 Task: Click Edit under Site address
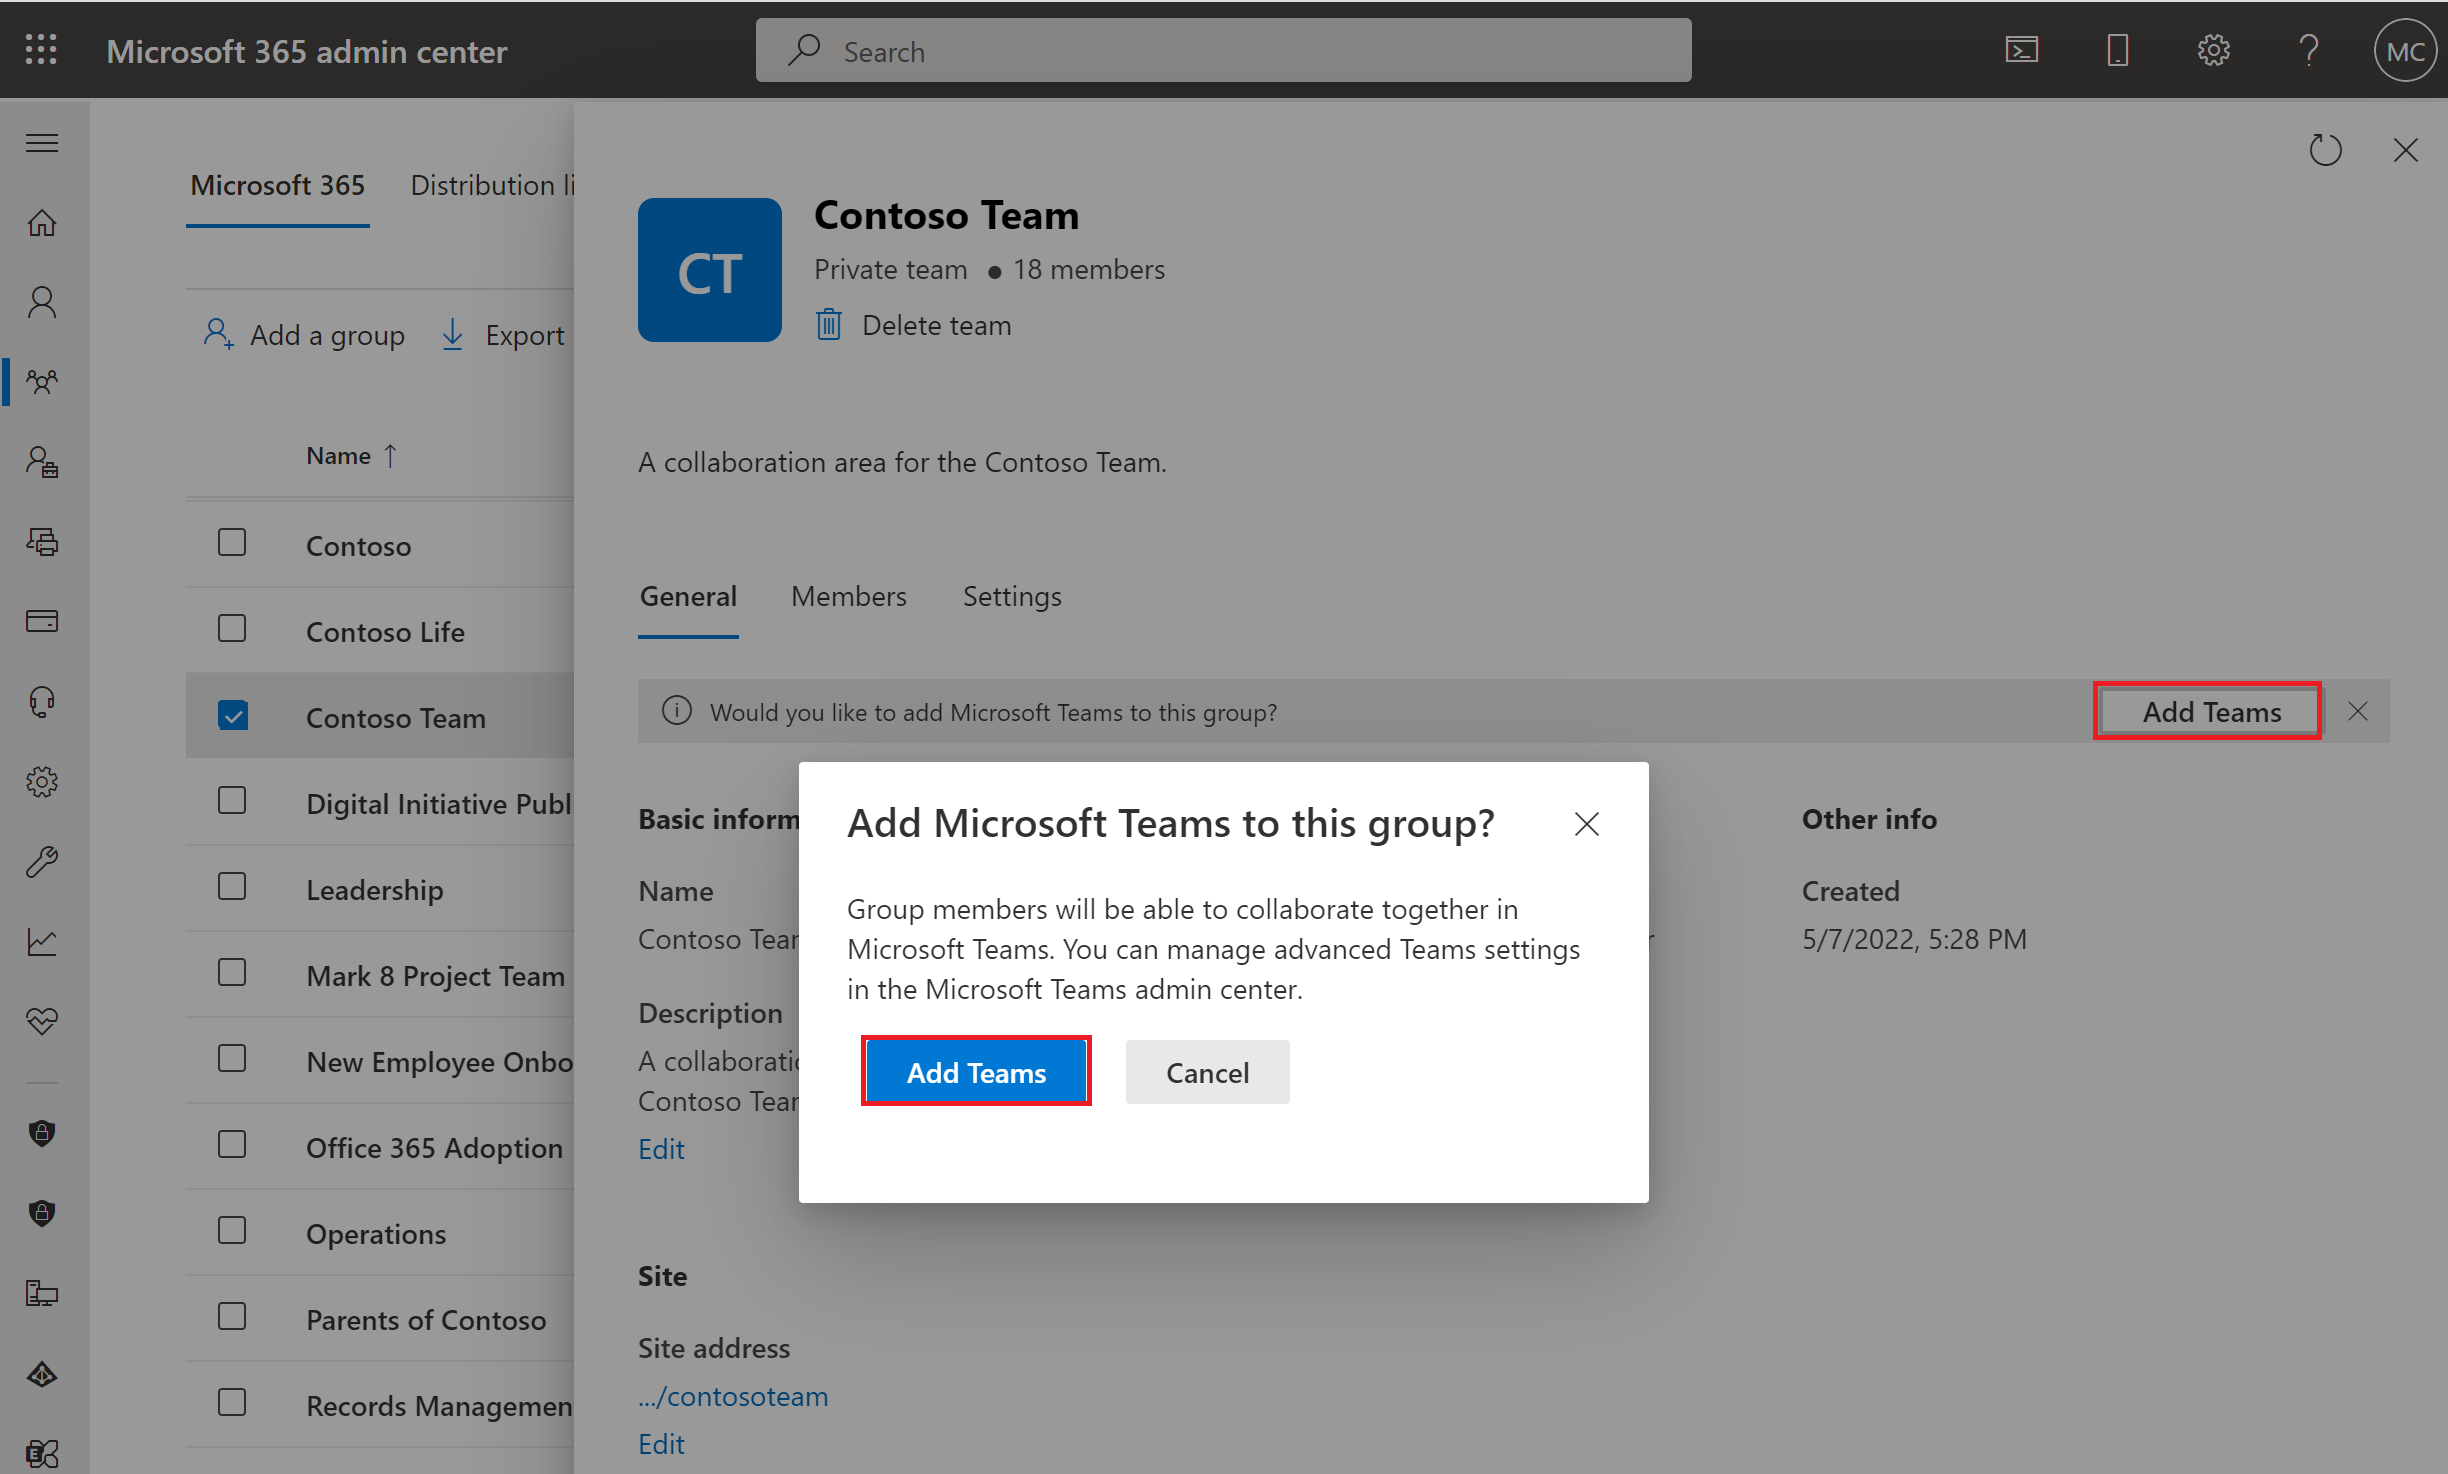tap(661, 1444)
